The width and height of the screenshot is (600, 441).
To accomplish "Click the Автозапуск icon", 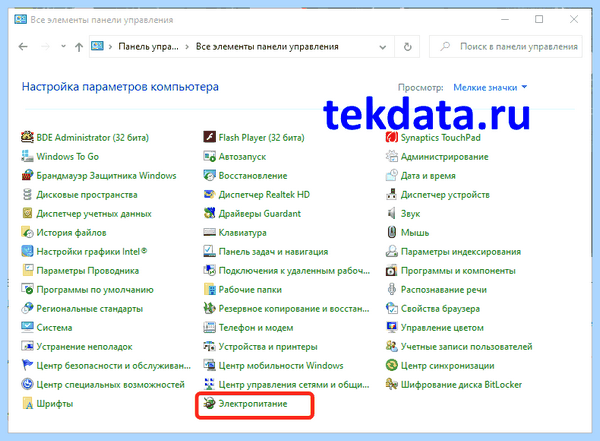I will (209, 156).
